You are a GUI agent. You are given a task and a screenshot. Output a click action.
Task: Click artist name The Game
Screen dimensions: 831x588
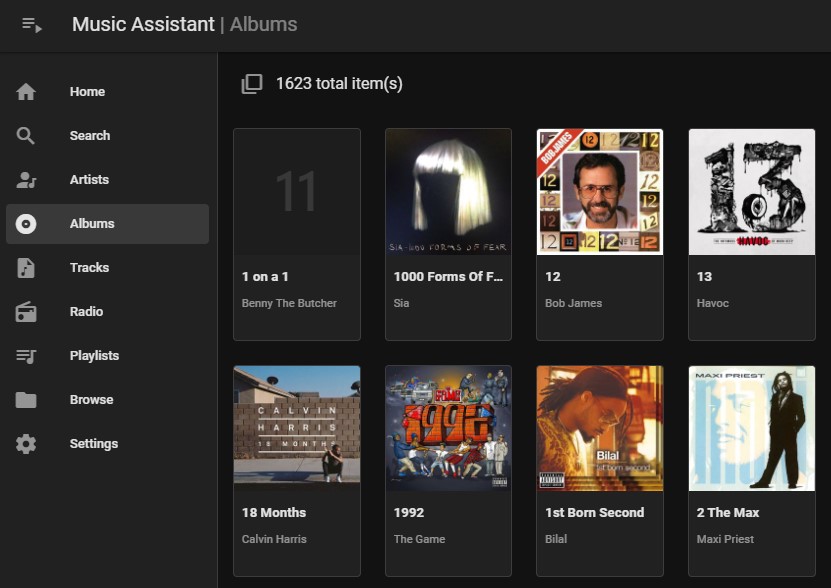[419, 539]
